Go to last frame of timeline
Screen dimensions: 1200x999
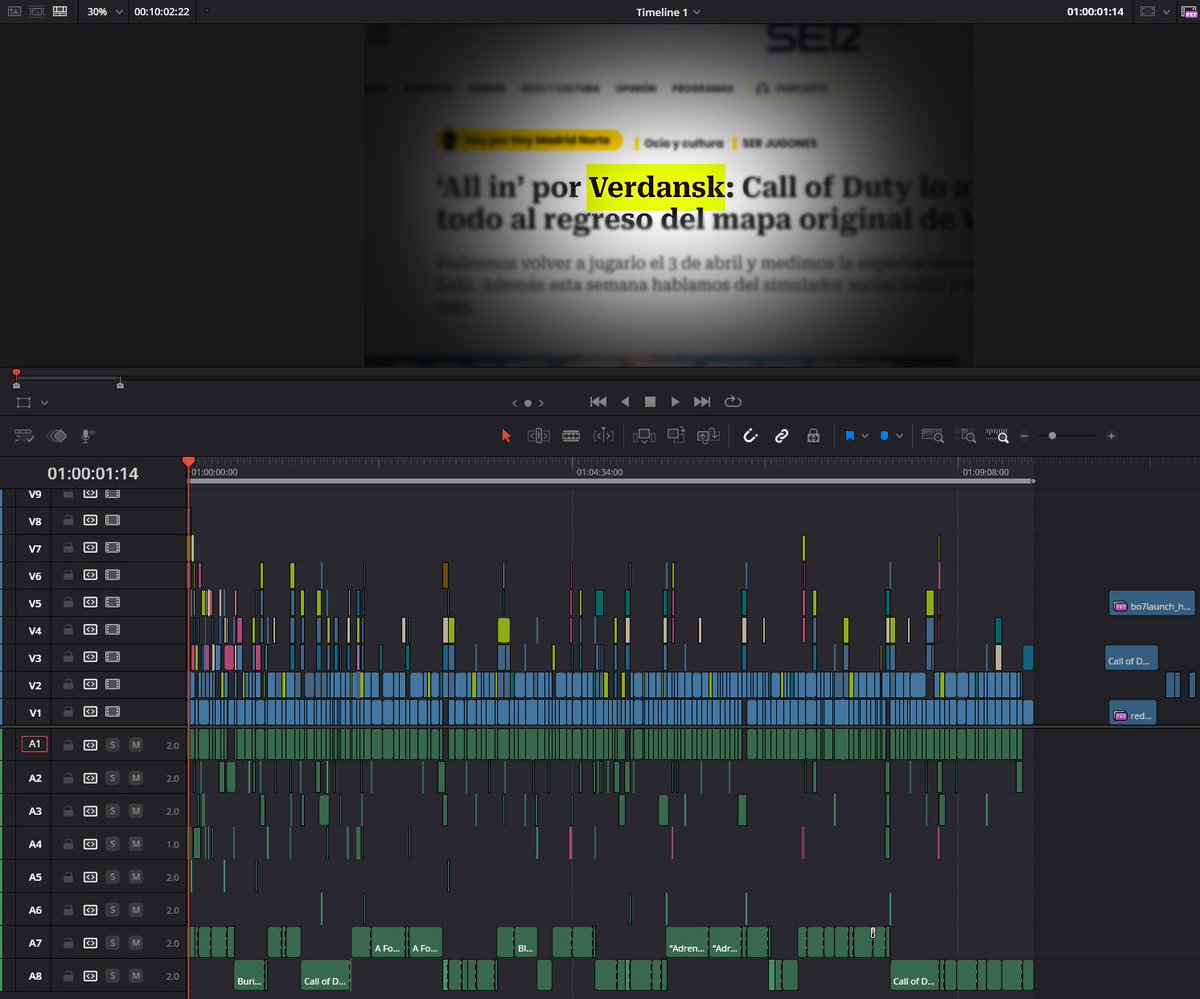(x=702, y=402)
